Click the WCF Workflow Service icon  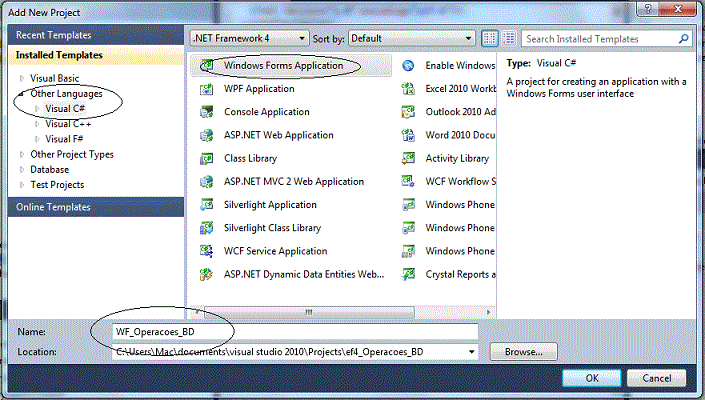tap(408, 182)
